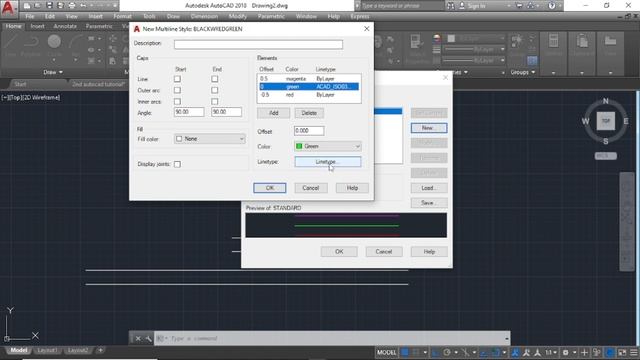Open the annotation scale 1:1 dropdown
Viewport: 640px width, 360px height.
click(x=551, y=352)
